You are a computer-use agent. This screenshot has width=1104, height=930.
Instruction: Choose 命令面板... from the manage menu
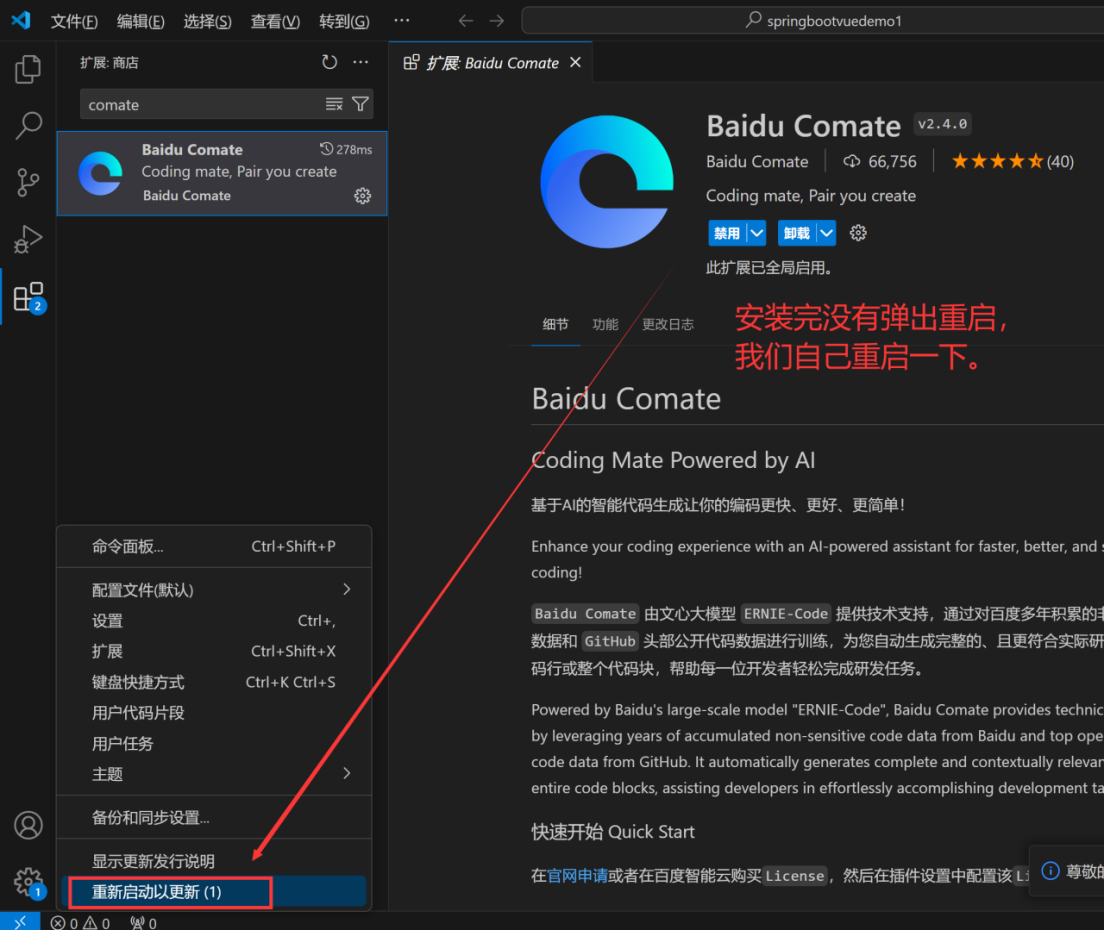(x=214, y=546)
